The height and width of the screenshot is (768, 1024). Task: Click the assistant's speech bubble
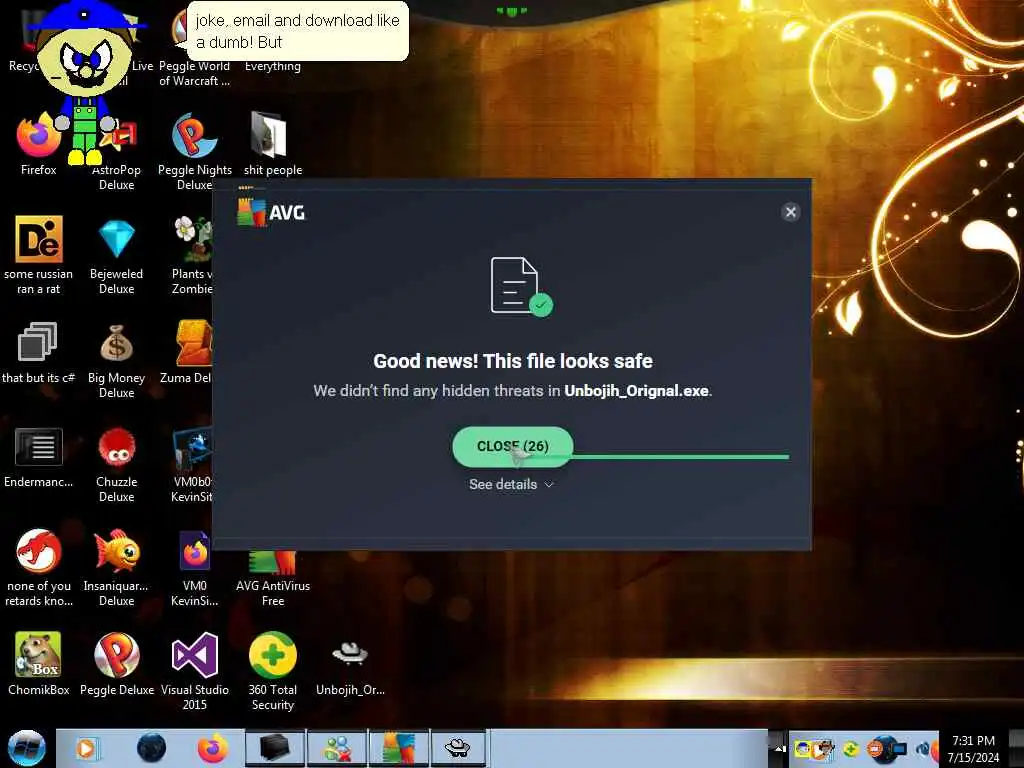pos(298,31)
